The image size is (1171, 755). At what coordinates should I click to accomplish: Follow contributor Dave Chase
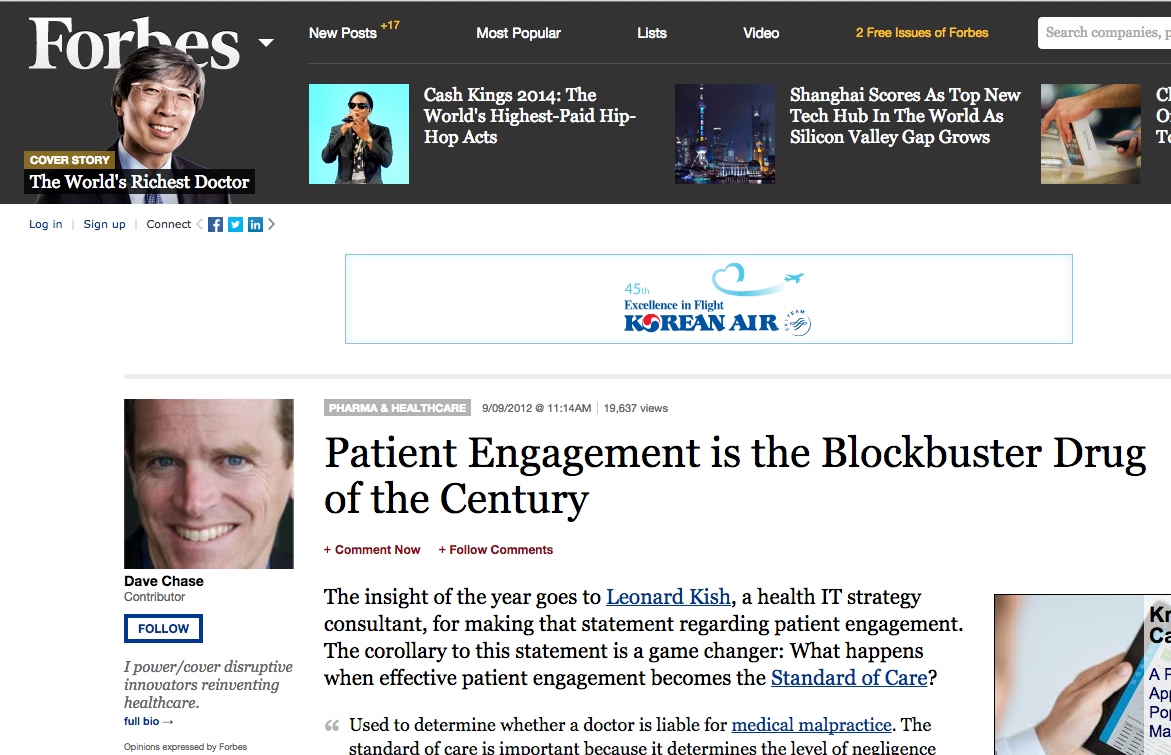(x=163, y=629)
